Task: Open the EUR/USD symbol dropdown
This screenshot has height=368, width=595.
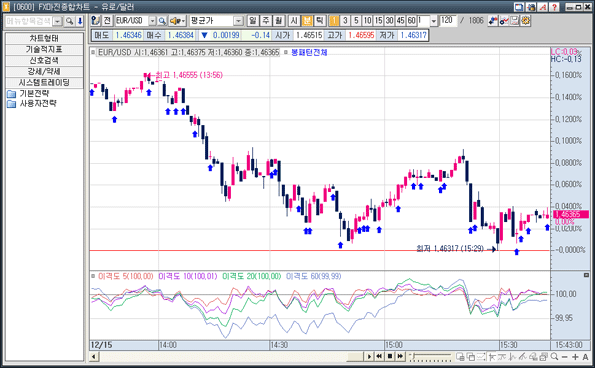Action: click(x=152, y=21)
